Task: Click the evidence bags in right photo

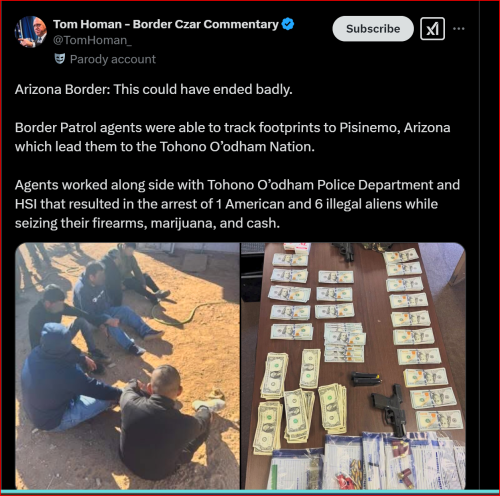Action: point(367,462)
